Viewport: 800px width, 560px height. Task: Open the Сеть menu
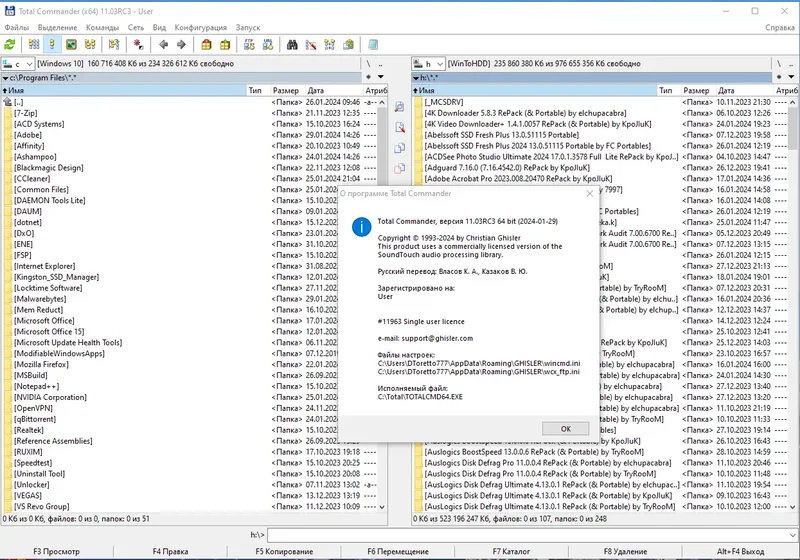(136, 28)
